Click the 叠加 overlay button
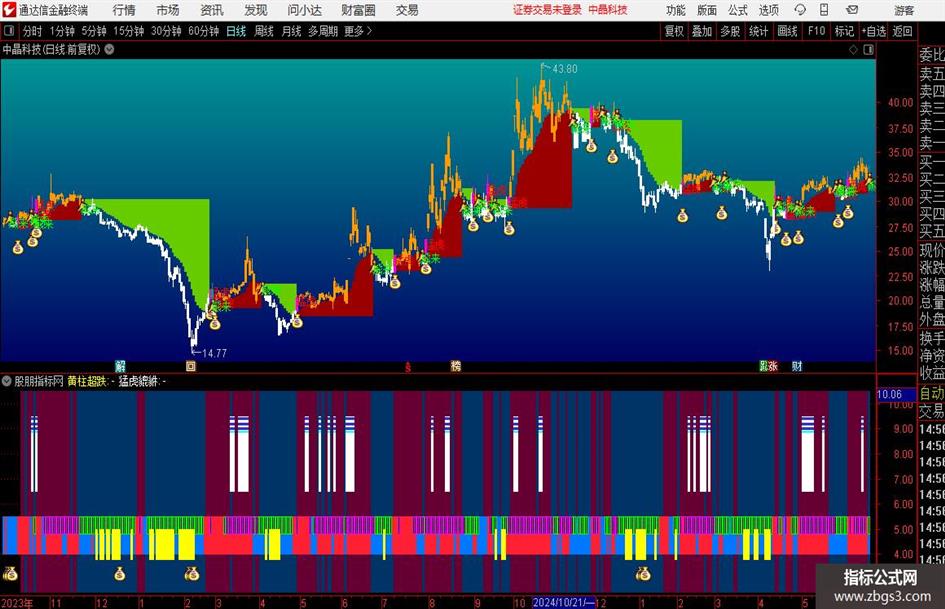Image resolution: width=945 pixels, height=609 pixels. click(x=702, y=31)
